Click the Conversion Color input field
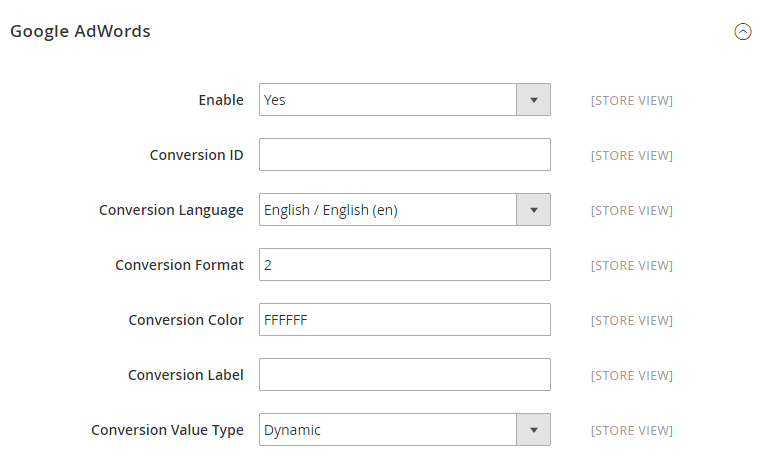The width and height of the screenshot is (769, 468). (x=405, y=319)
